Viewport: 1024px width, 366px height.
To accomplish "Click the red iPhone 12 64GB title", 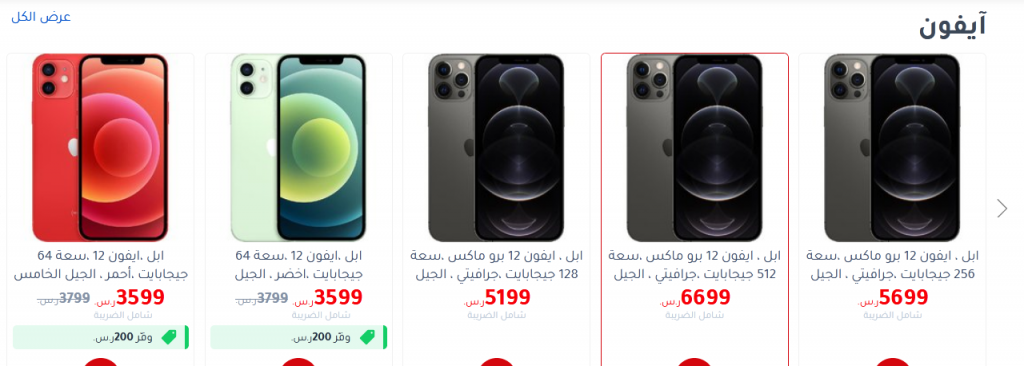I will tap(101, 265).
